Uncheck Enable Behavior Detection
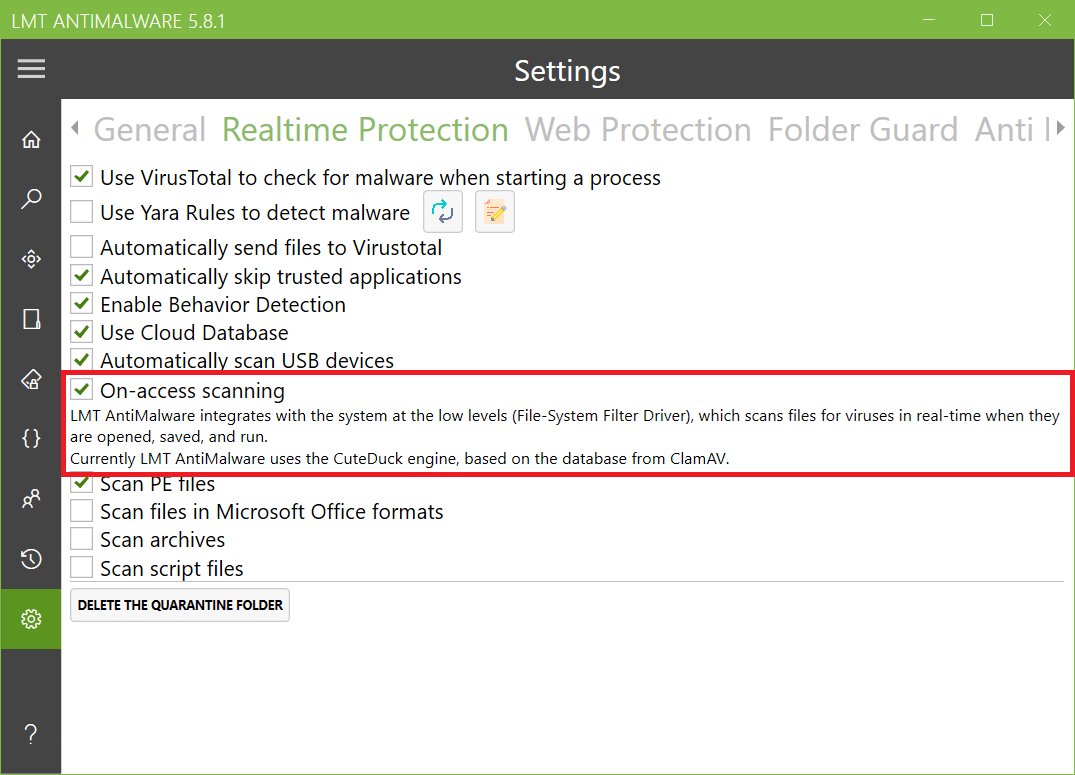The width and height of the screenshot is (1075, 775). (82, 305)
